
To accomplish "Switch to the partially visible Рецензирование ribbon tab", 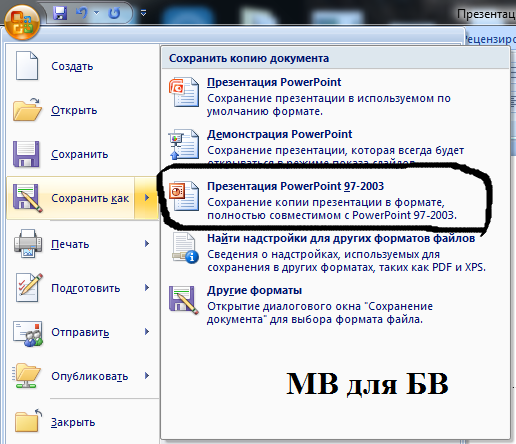I will (490, 39).
